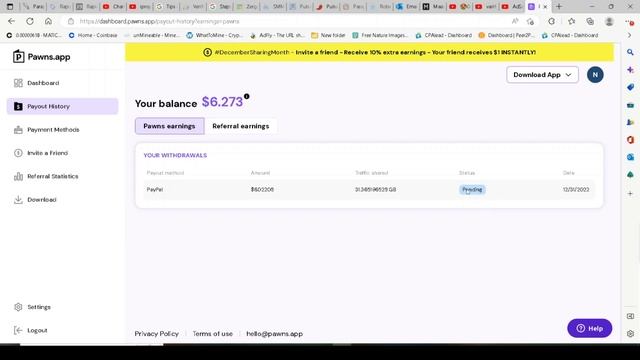Refresh the browser page
The width and height of the screenshot is (640, 360).
[30, 21]
